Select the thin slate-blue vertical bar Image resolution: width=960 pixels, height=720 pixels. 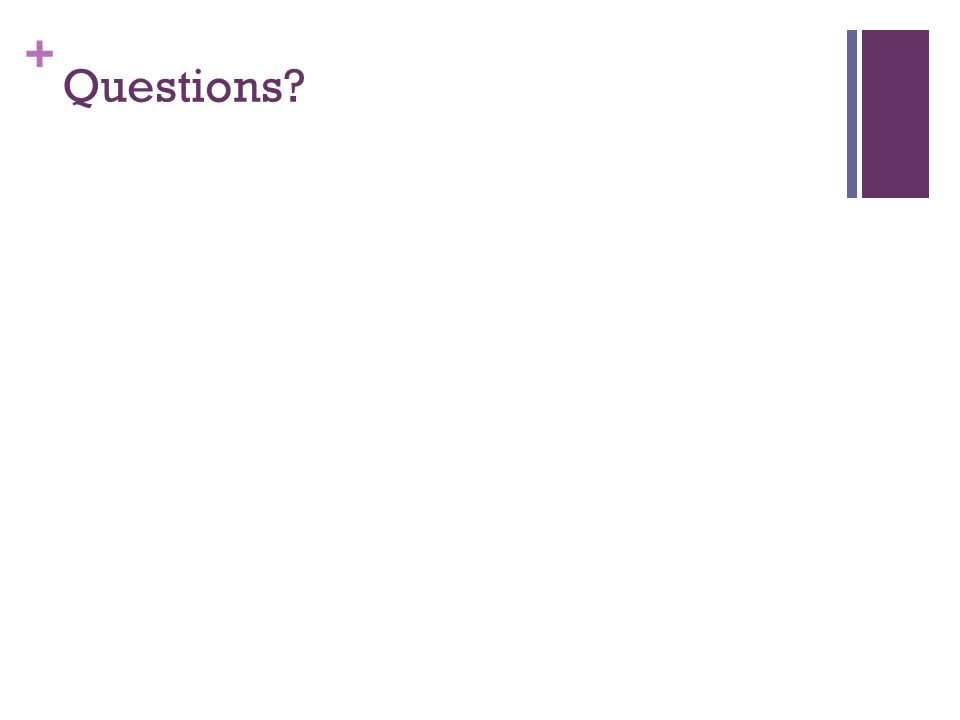(x=852, y=114)
